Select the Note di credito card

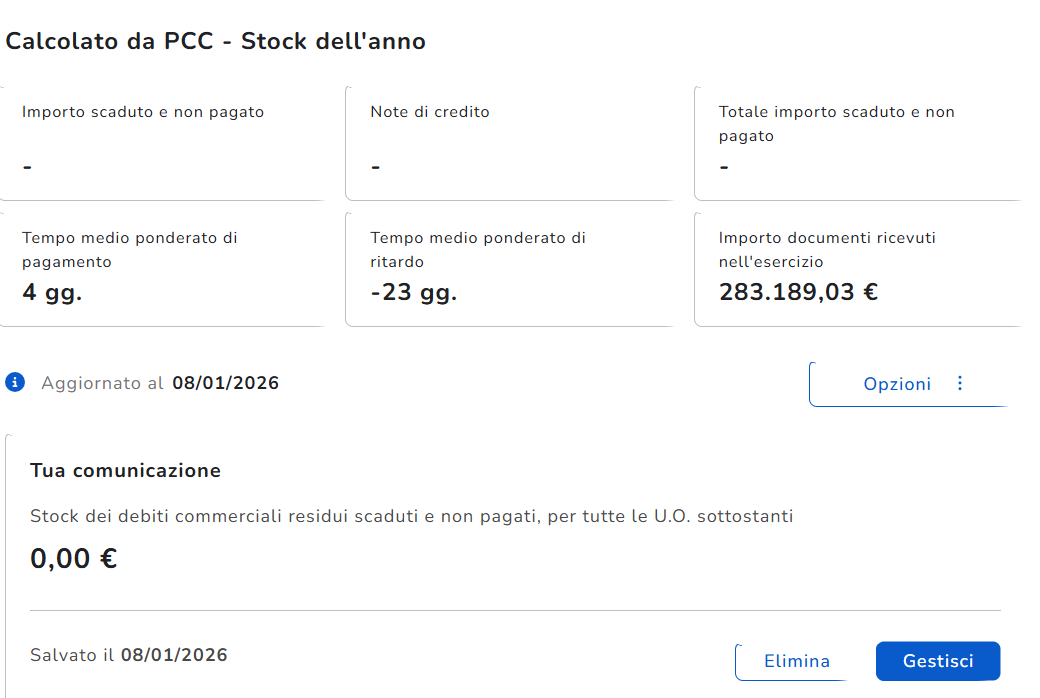(x=510, y=142)
